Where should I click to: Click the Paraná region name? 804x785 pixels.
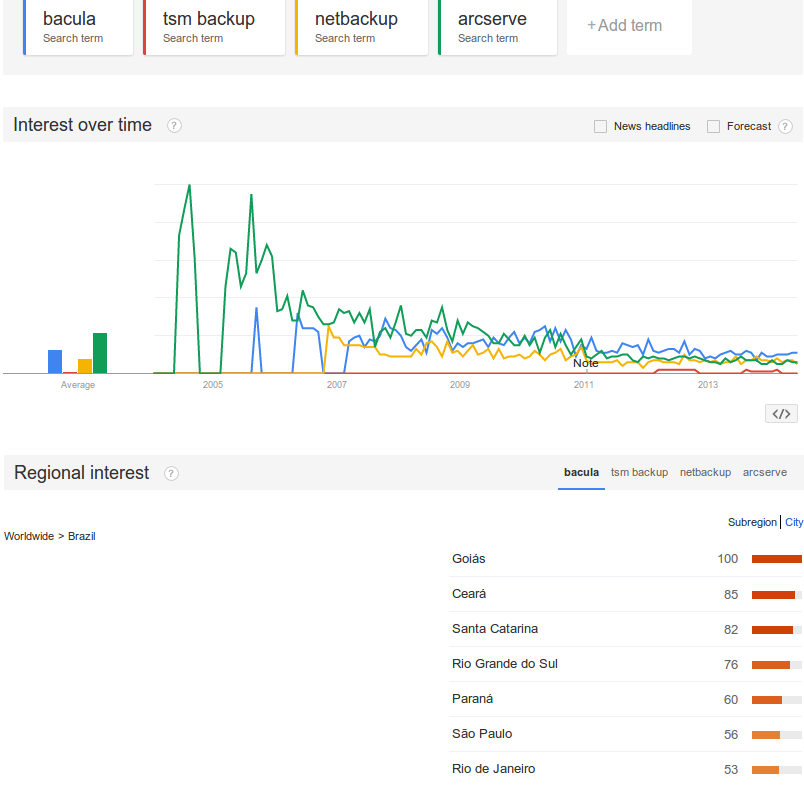click(x=472, y=698)
